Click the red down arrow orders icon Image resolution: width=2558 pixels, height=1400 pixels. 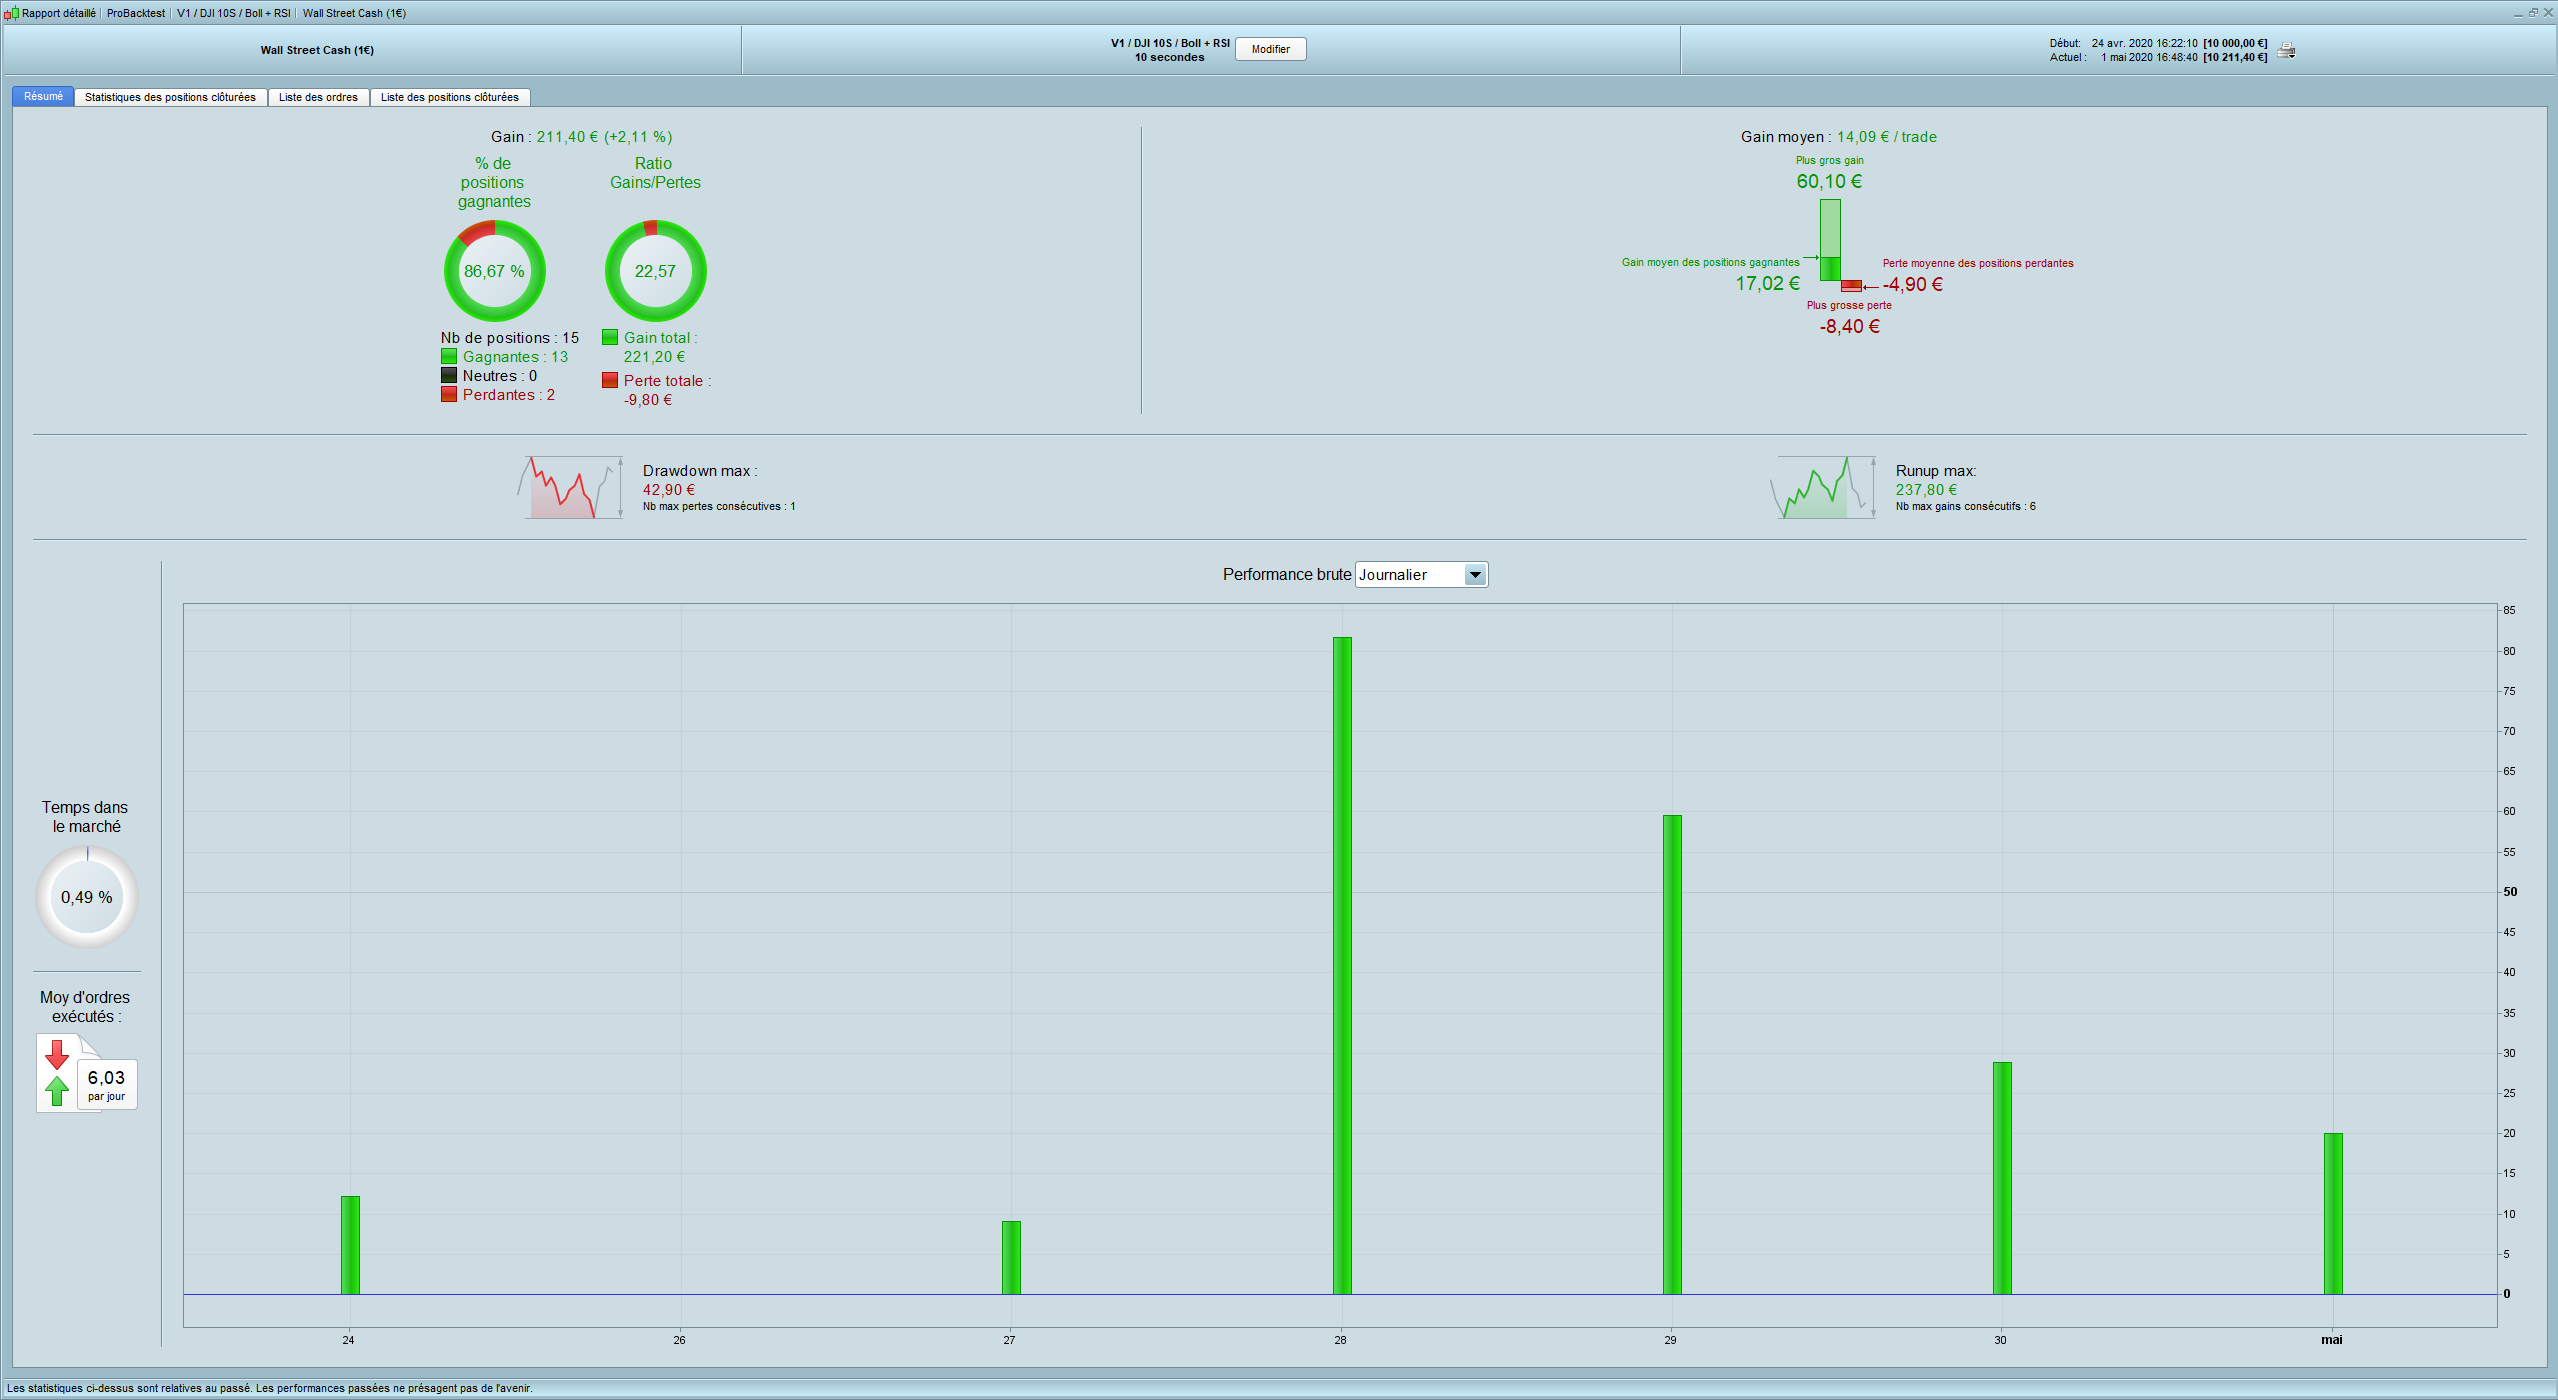[57, 1054]
